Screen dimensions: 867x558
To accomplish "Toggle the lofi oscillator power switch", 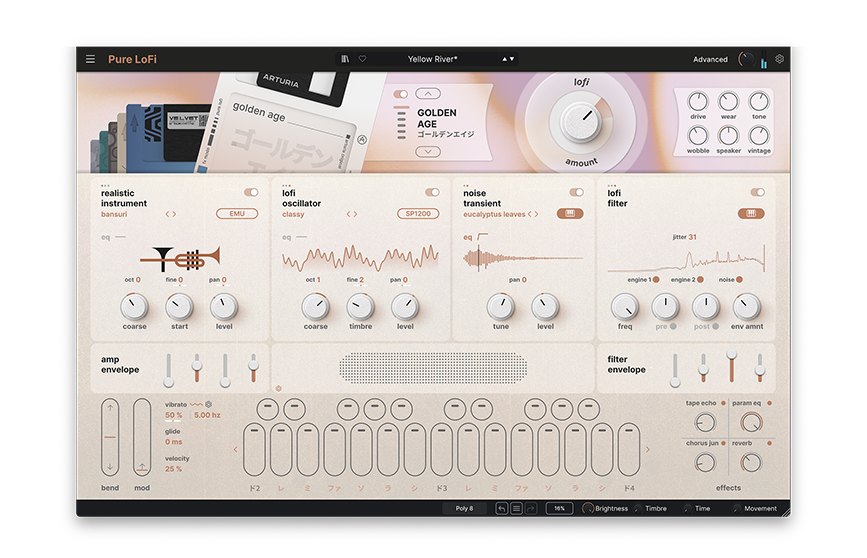I will tap(432, 192).
